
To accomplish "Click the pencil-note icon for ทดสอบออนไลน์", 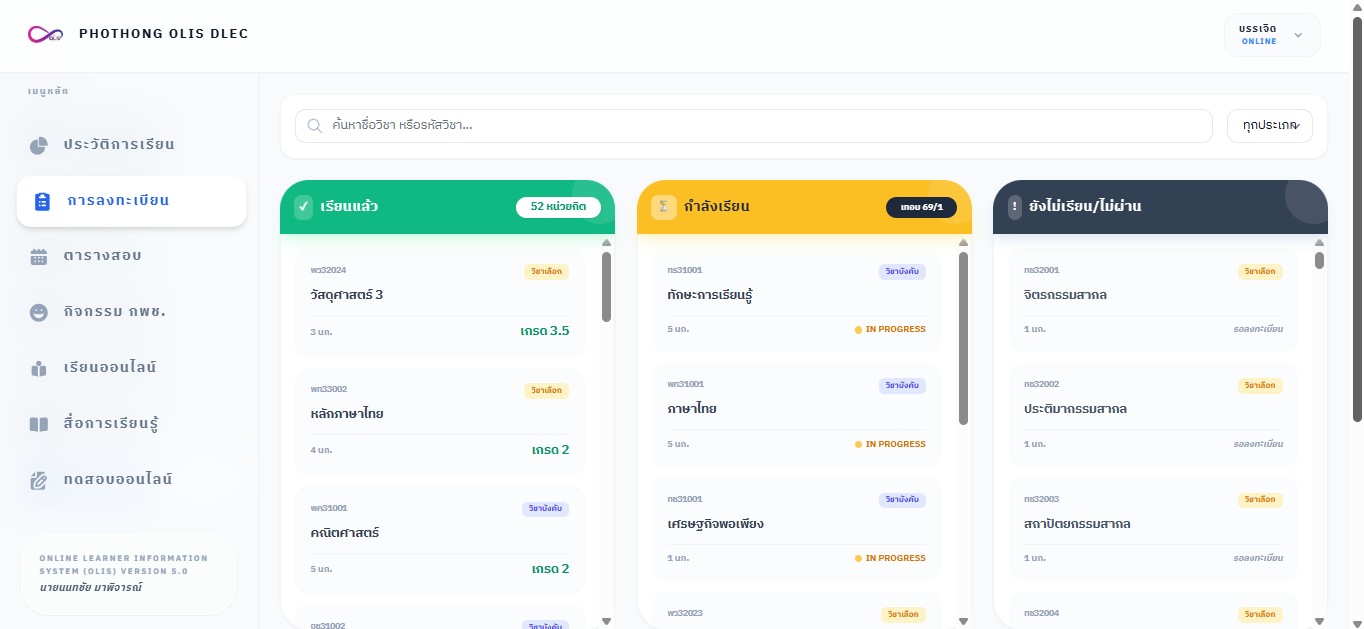I will click(39, 480).
